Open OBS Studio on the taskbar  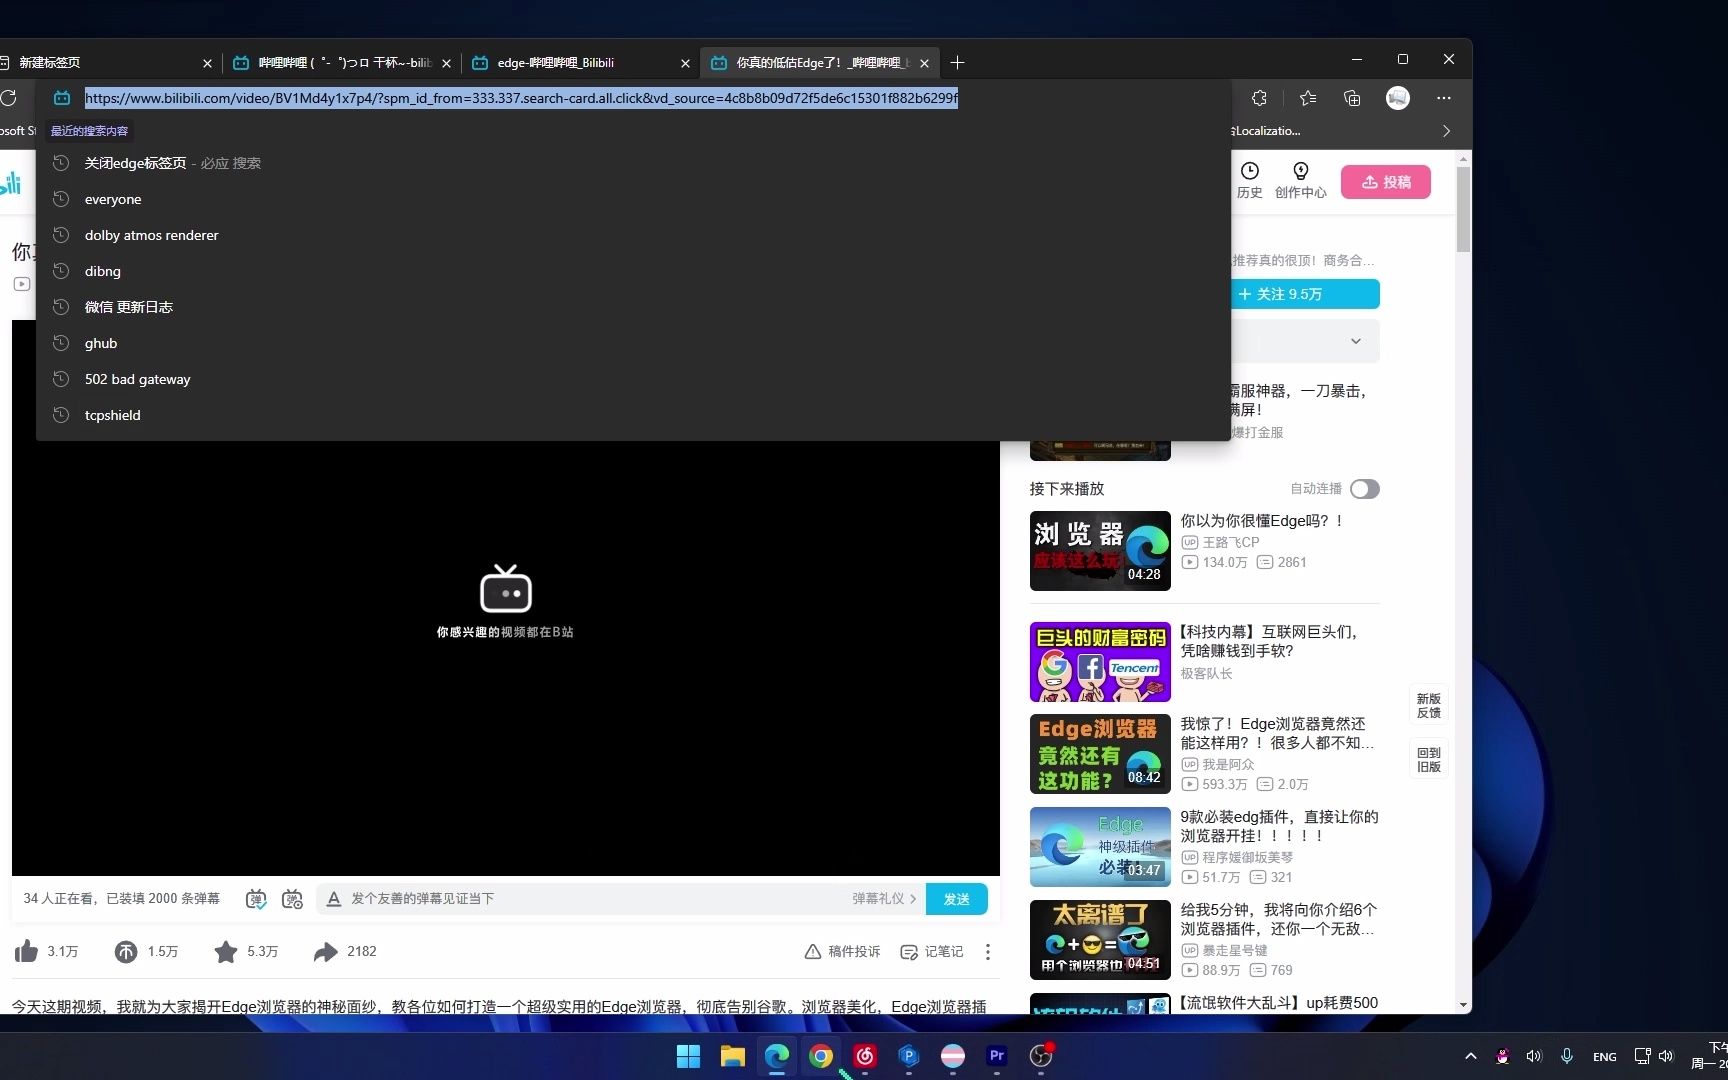(x=1041, y=1056)
